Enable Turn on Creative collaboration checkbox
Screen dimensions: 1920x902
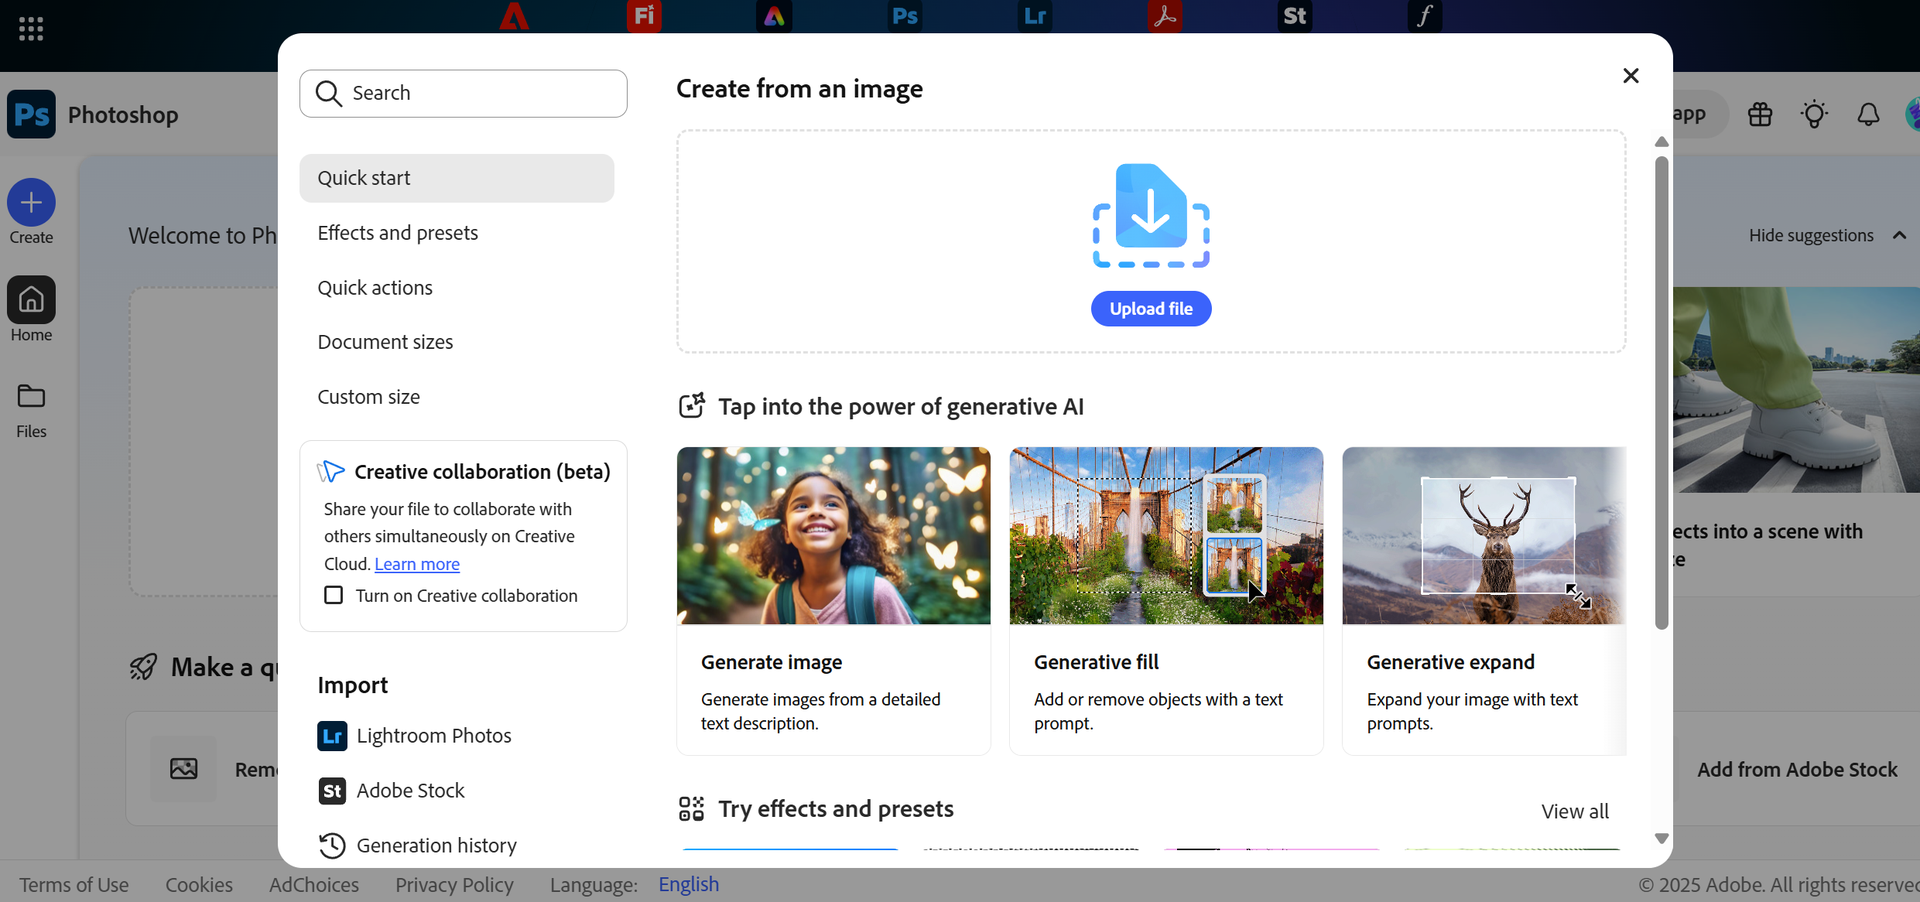click(x=334, y=596)
